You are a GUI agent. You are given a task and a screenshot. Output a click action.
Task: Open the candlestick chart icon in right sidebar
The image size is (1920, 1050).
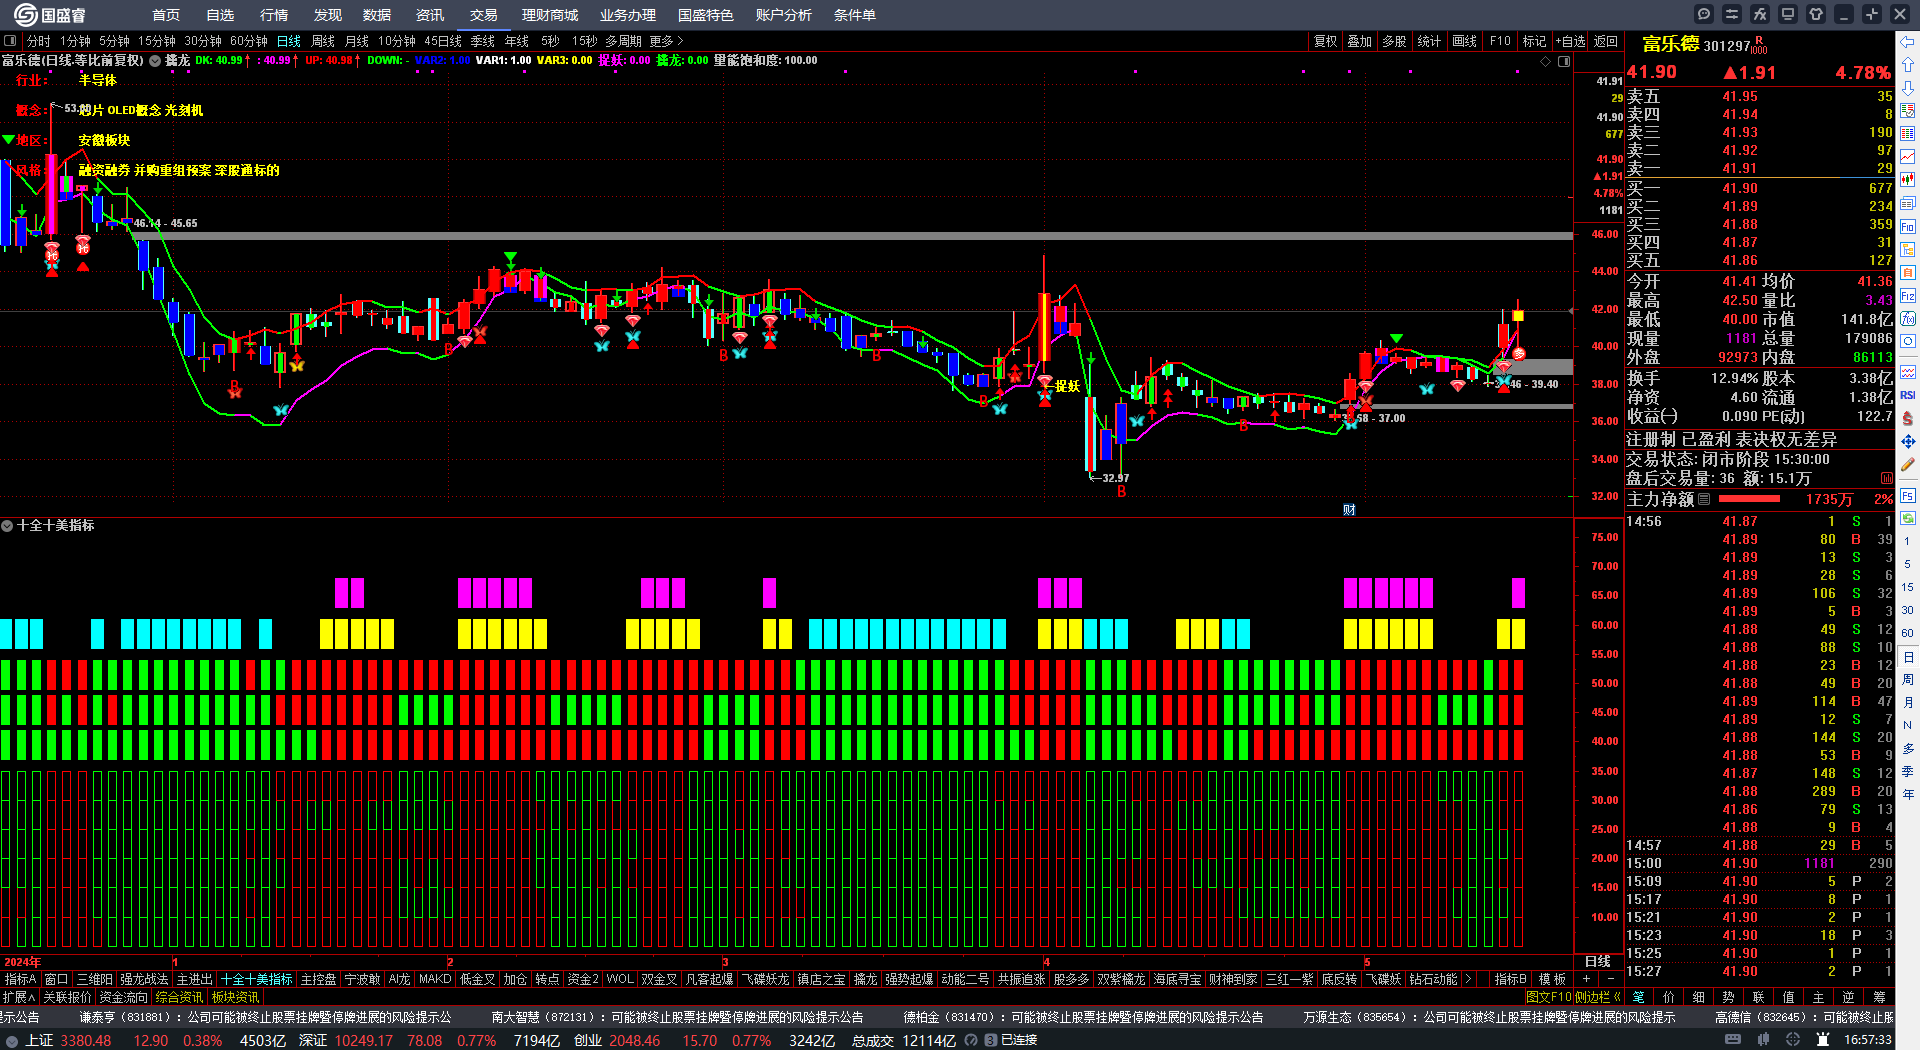[x=1908, y=180]
